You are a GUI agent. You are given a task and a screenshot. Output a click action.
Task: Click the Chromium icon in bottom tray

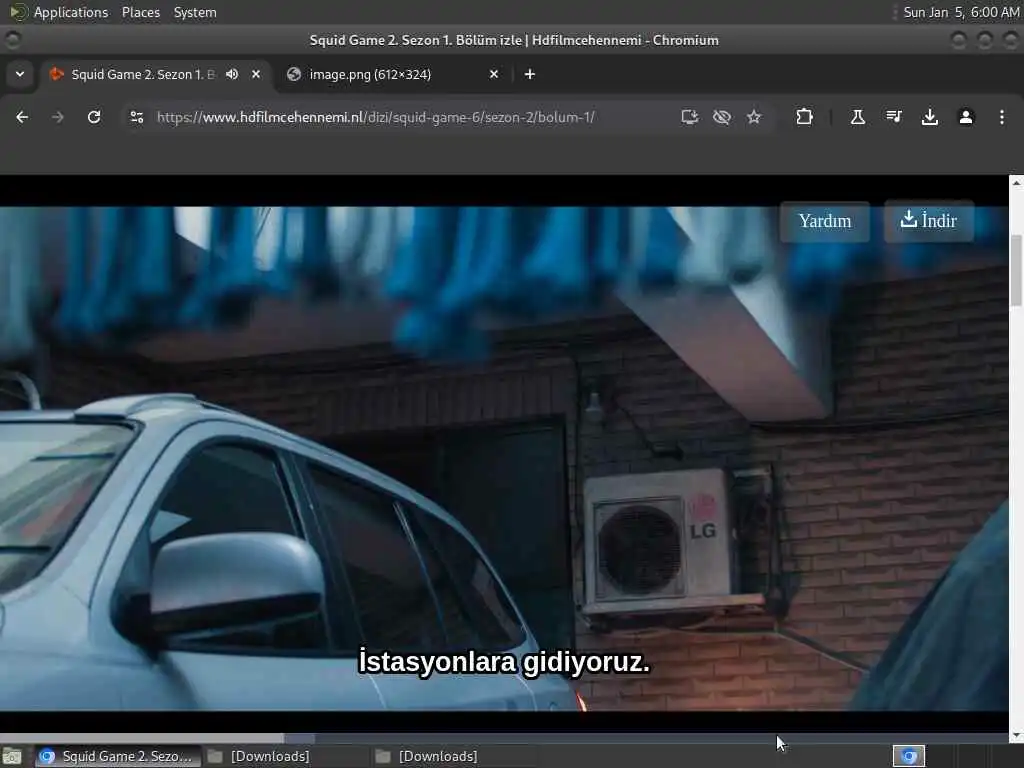click(908, 756)
